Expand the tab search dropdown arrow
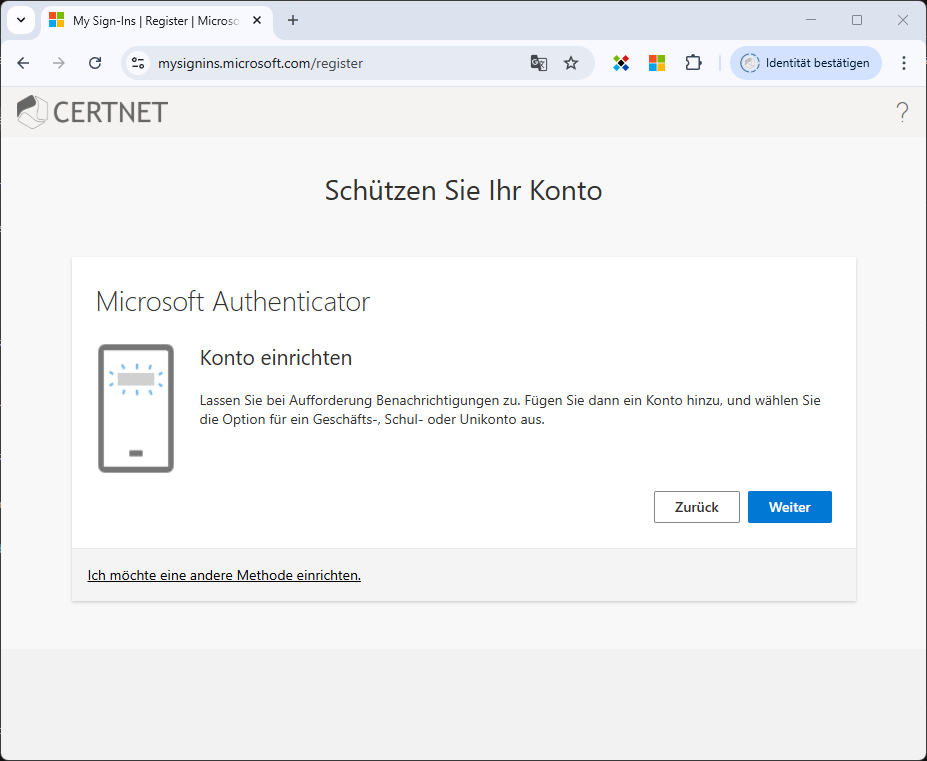 20,20
